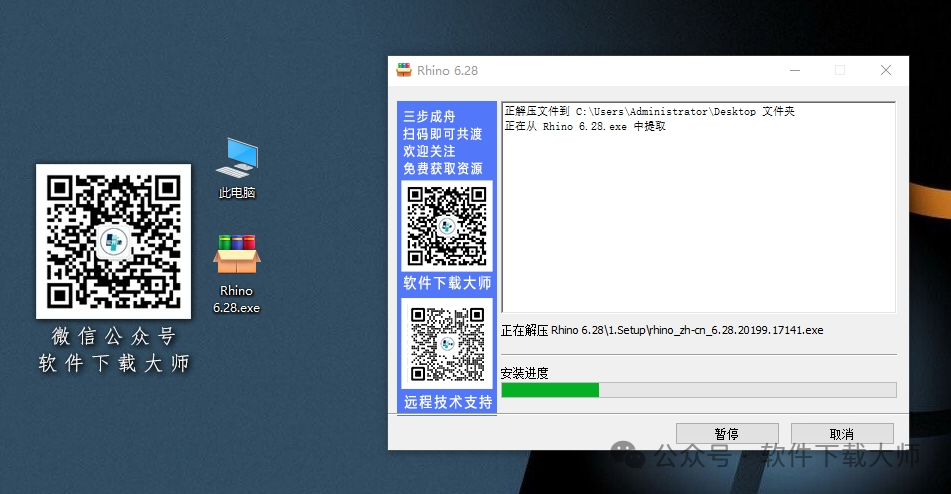Select the Rhino 6.28.exe archive icon
The height and width of the screenshot is (494, 951).
237,273
